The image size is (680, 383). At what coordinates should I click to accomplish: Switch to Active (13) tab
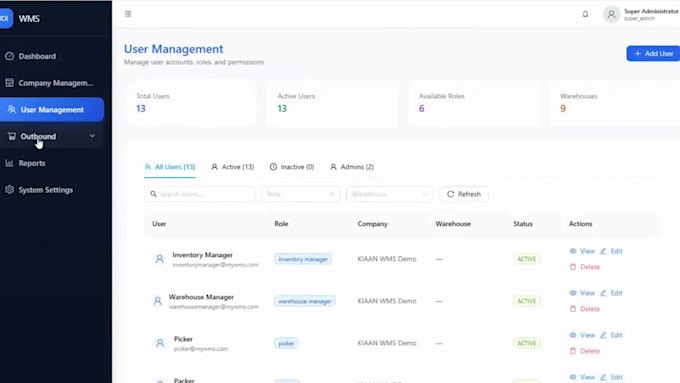pyautogui.click(x=232, y=167)
